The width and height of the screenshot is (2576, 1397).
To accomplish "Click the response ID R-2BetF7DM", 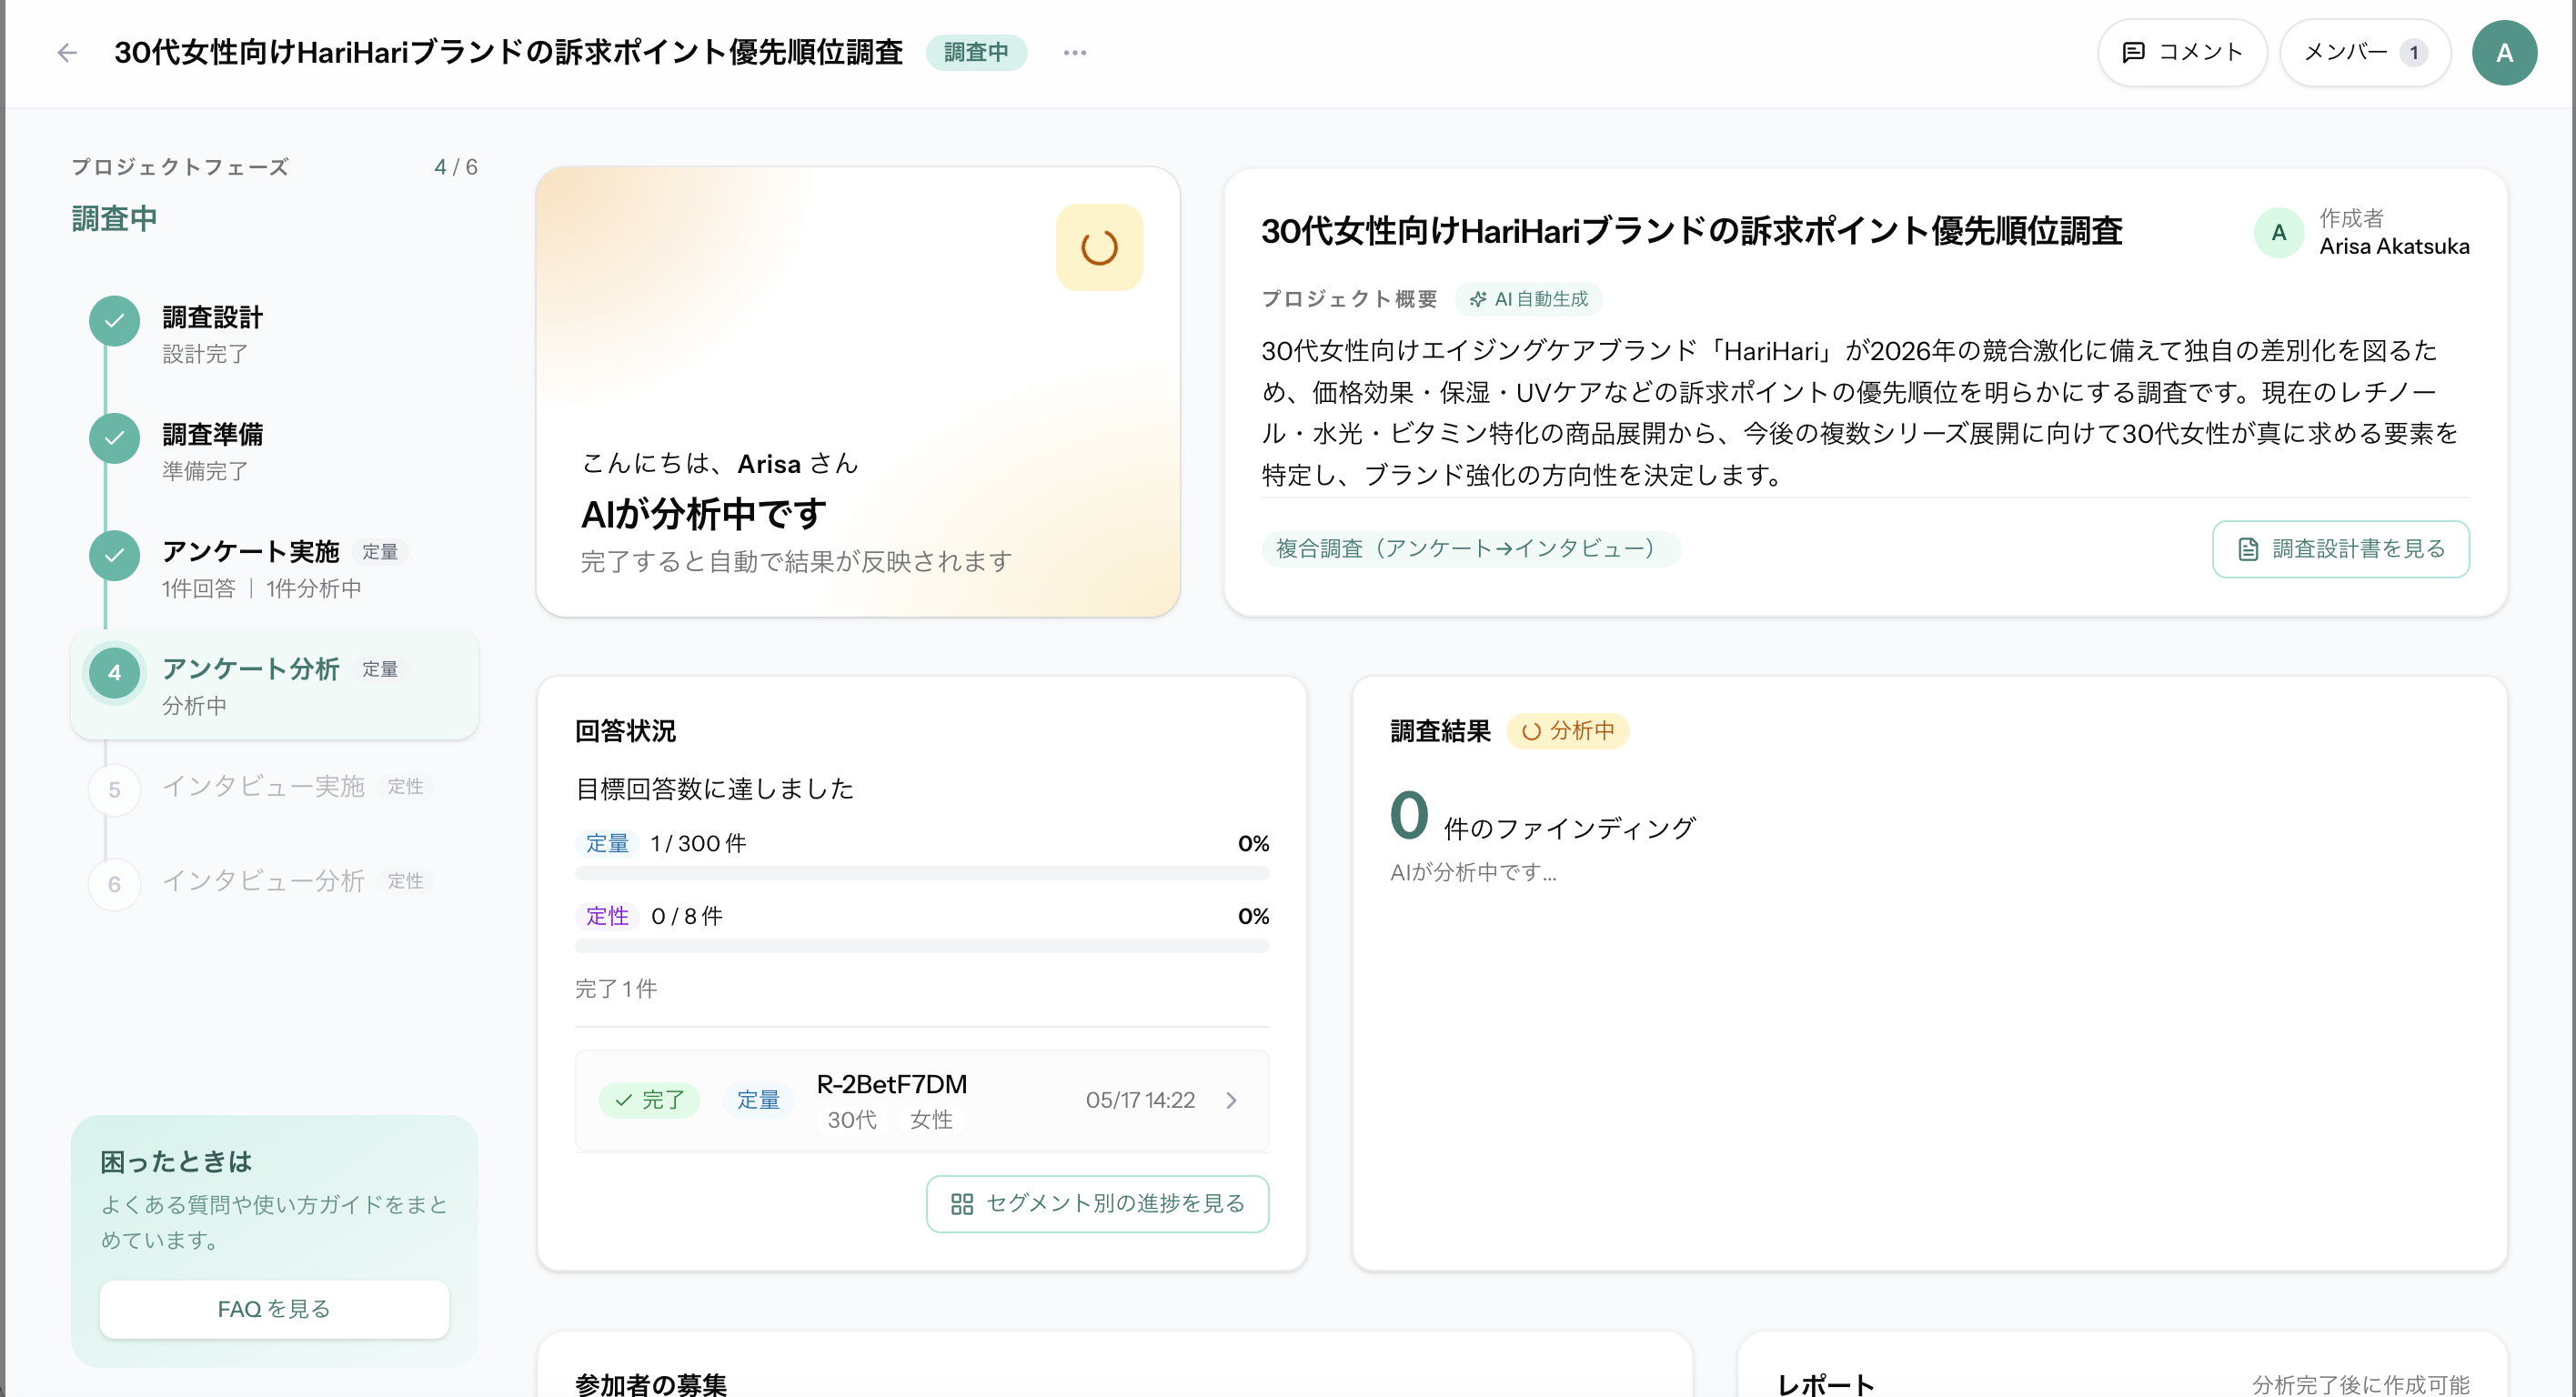I will (892, 1084).
